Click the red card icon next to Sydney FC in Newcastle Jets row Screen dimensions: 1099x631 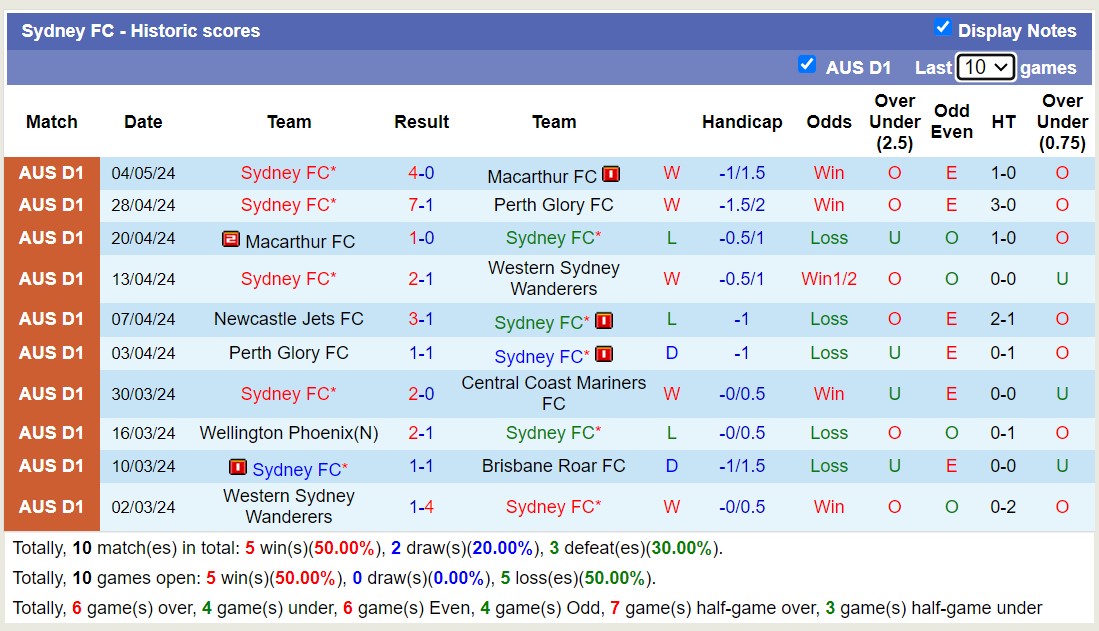[x=602, y=322]
